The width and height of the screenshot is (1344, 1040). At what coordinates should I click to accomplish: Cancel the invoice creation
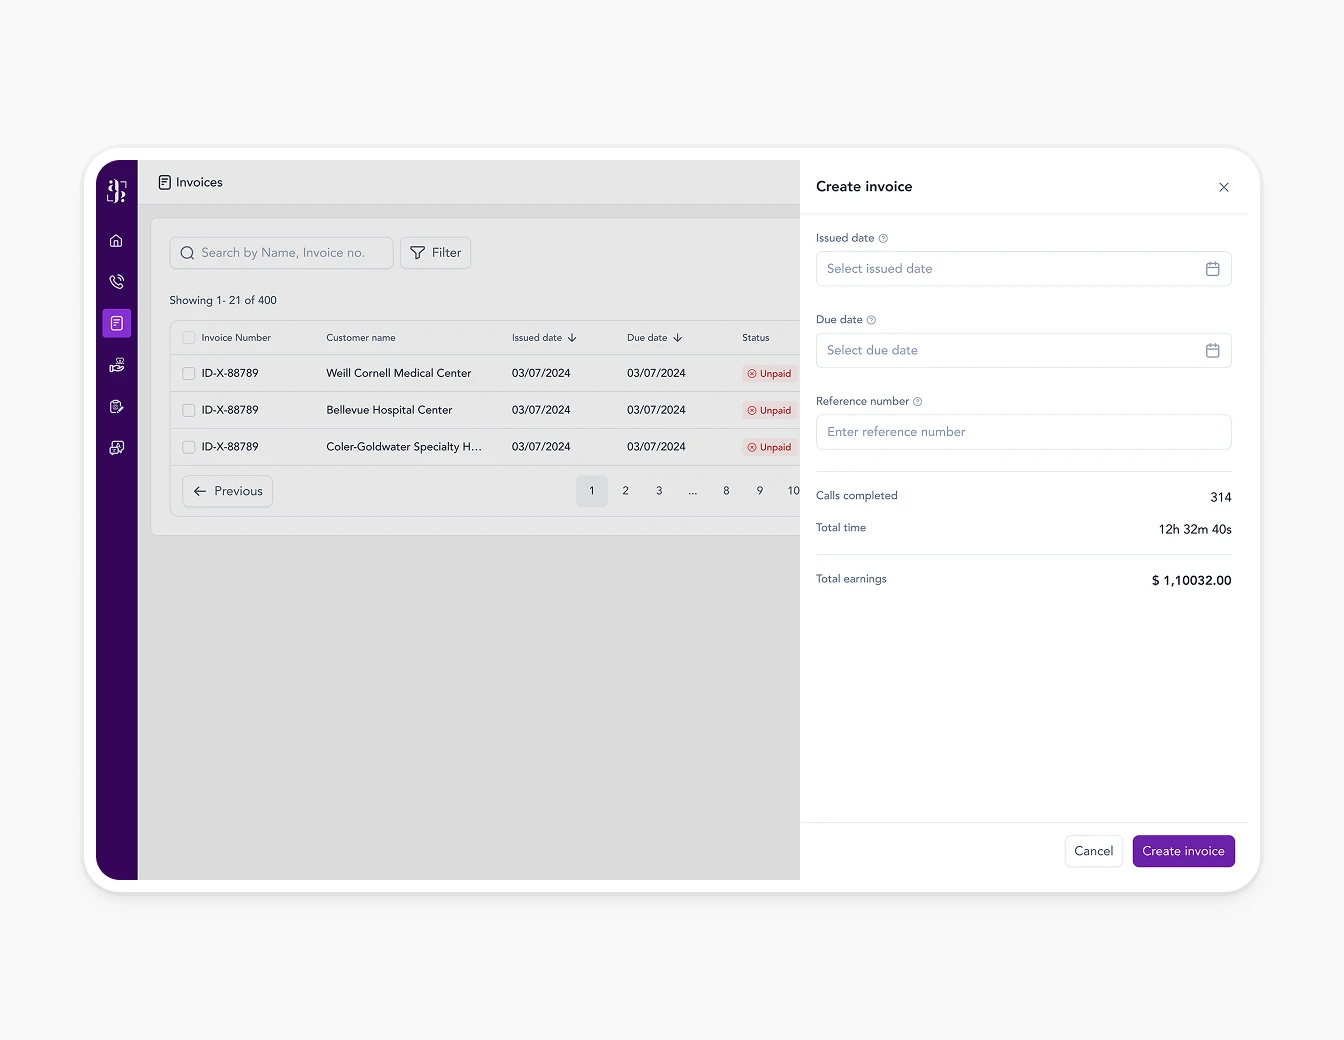click(x=1093, y=851)
